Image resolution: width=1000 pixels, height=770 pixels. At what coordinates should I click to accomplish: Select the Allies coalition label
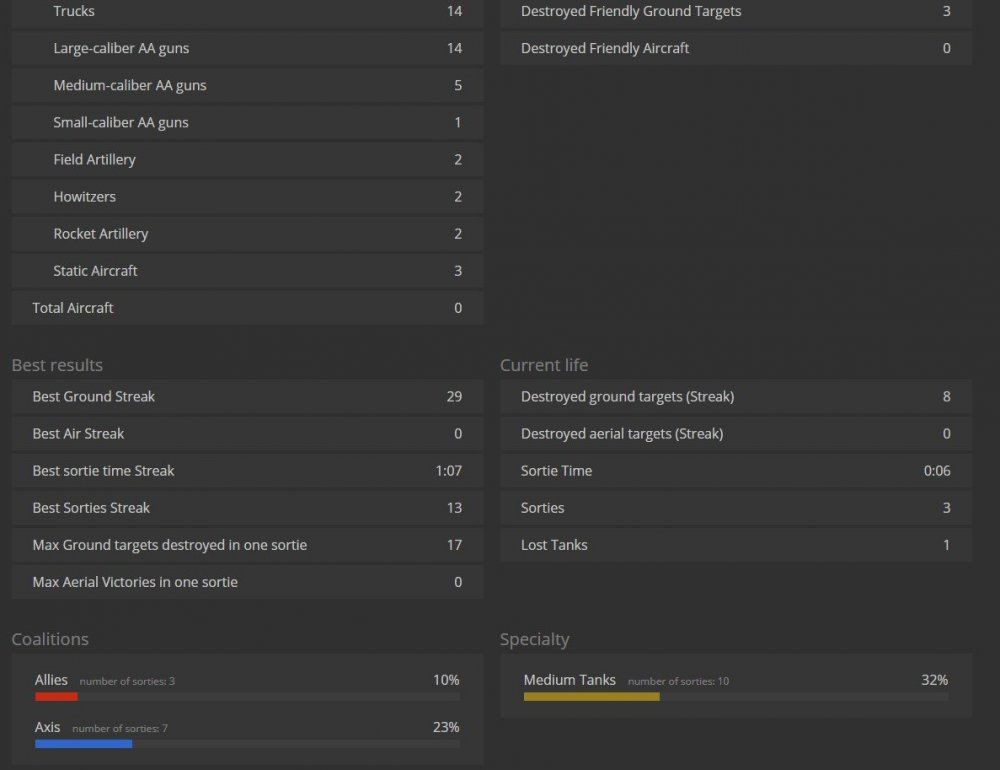(51, 680)
